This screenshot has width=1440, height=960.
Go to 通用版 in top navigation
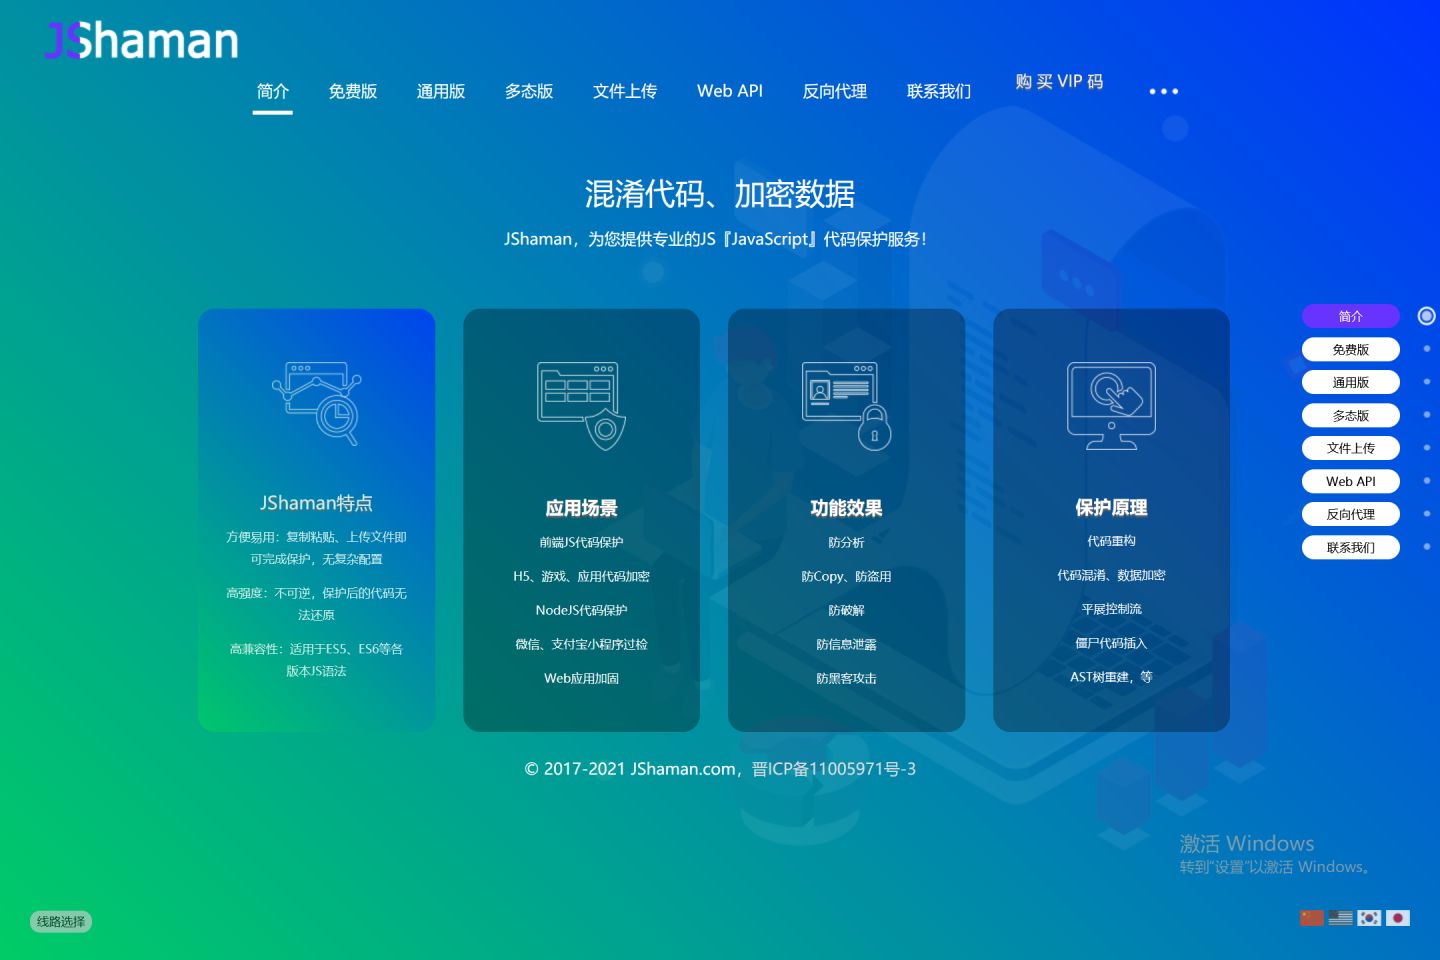point(441,91)
